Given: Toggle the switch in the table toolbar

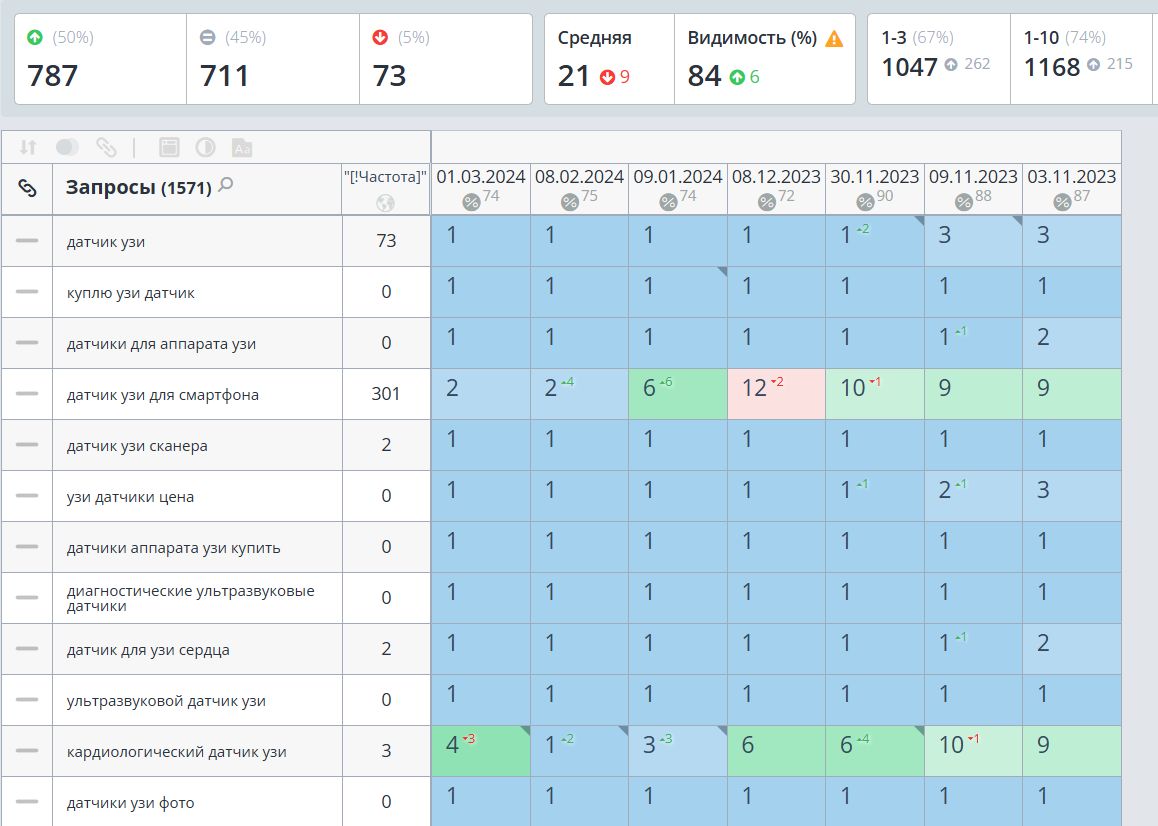Looking at the screenshot, I should pyautogui.click(x=67, y=147).
